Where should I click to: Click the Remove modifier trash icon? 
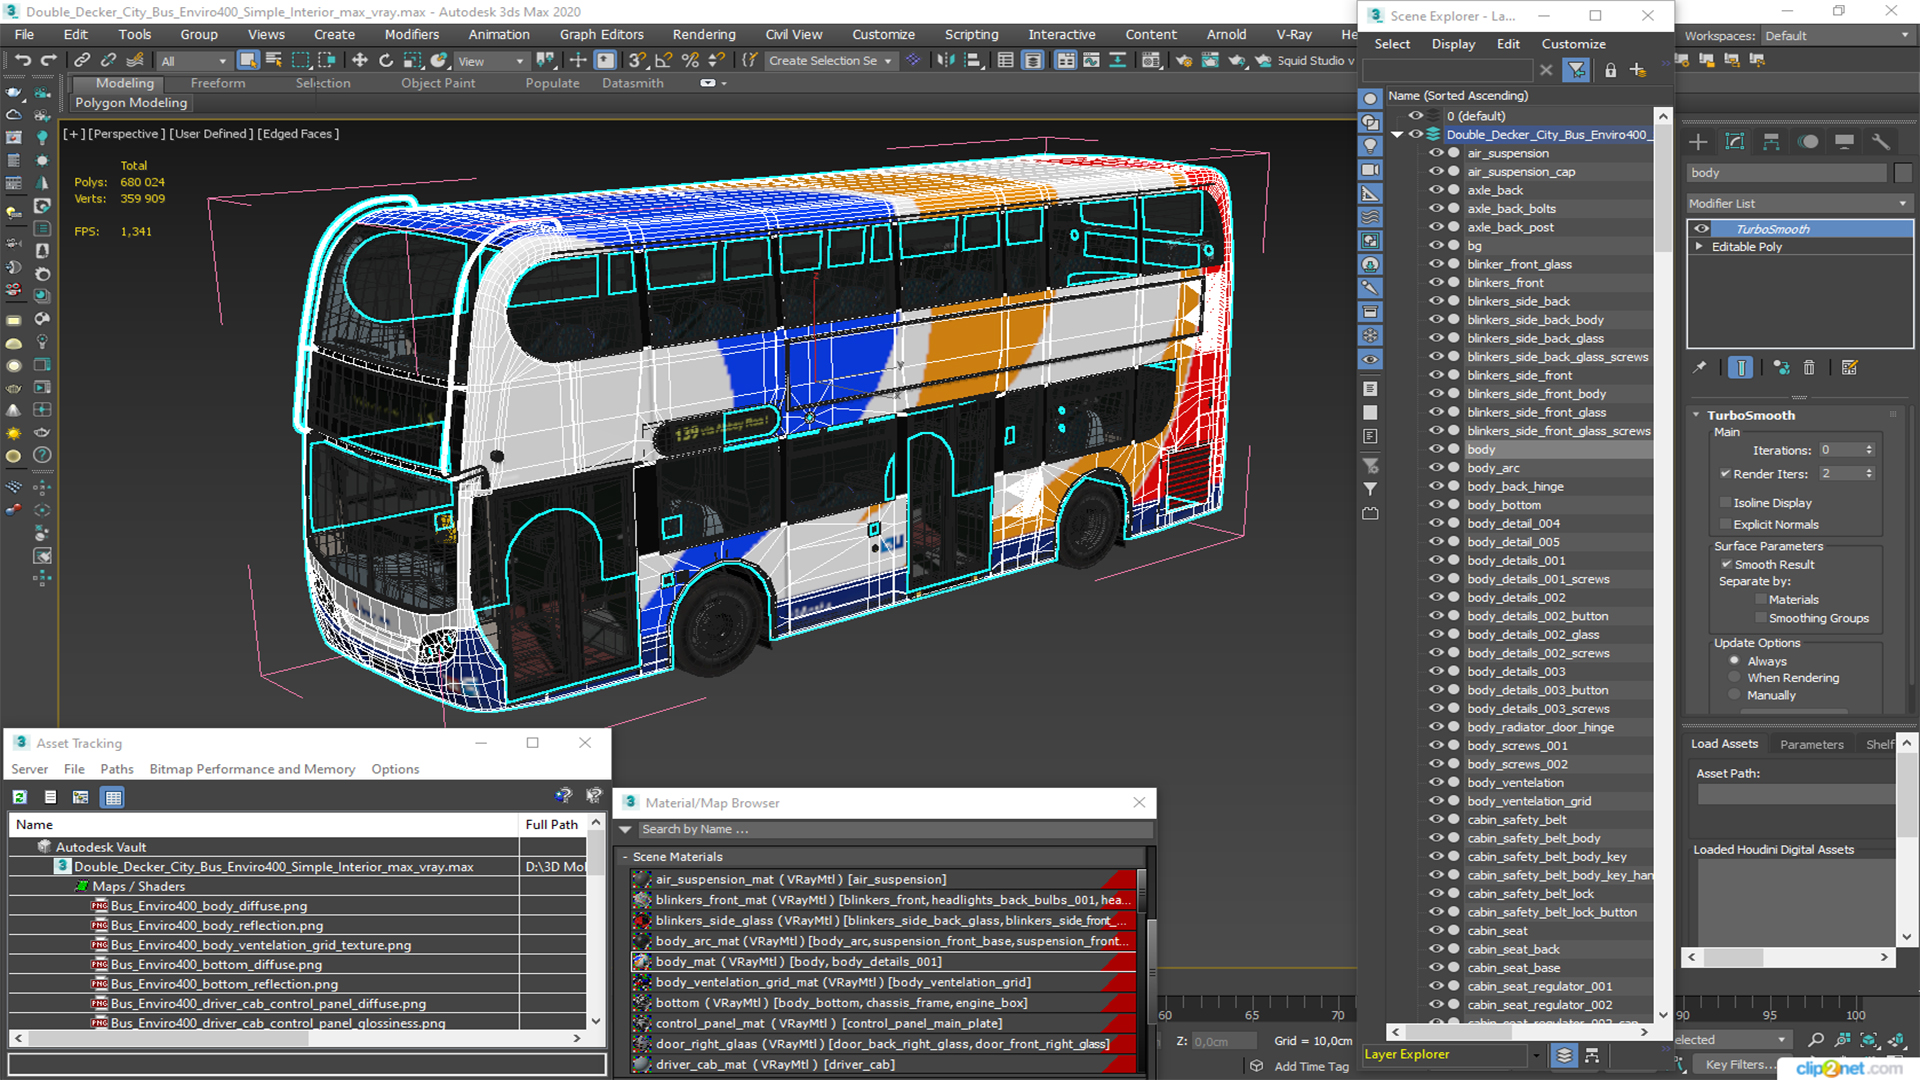pos(1809,368)
